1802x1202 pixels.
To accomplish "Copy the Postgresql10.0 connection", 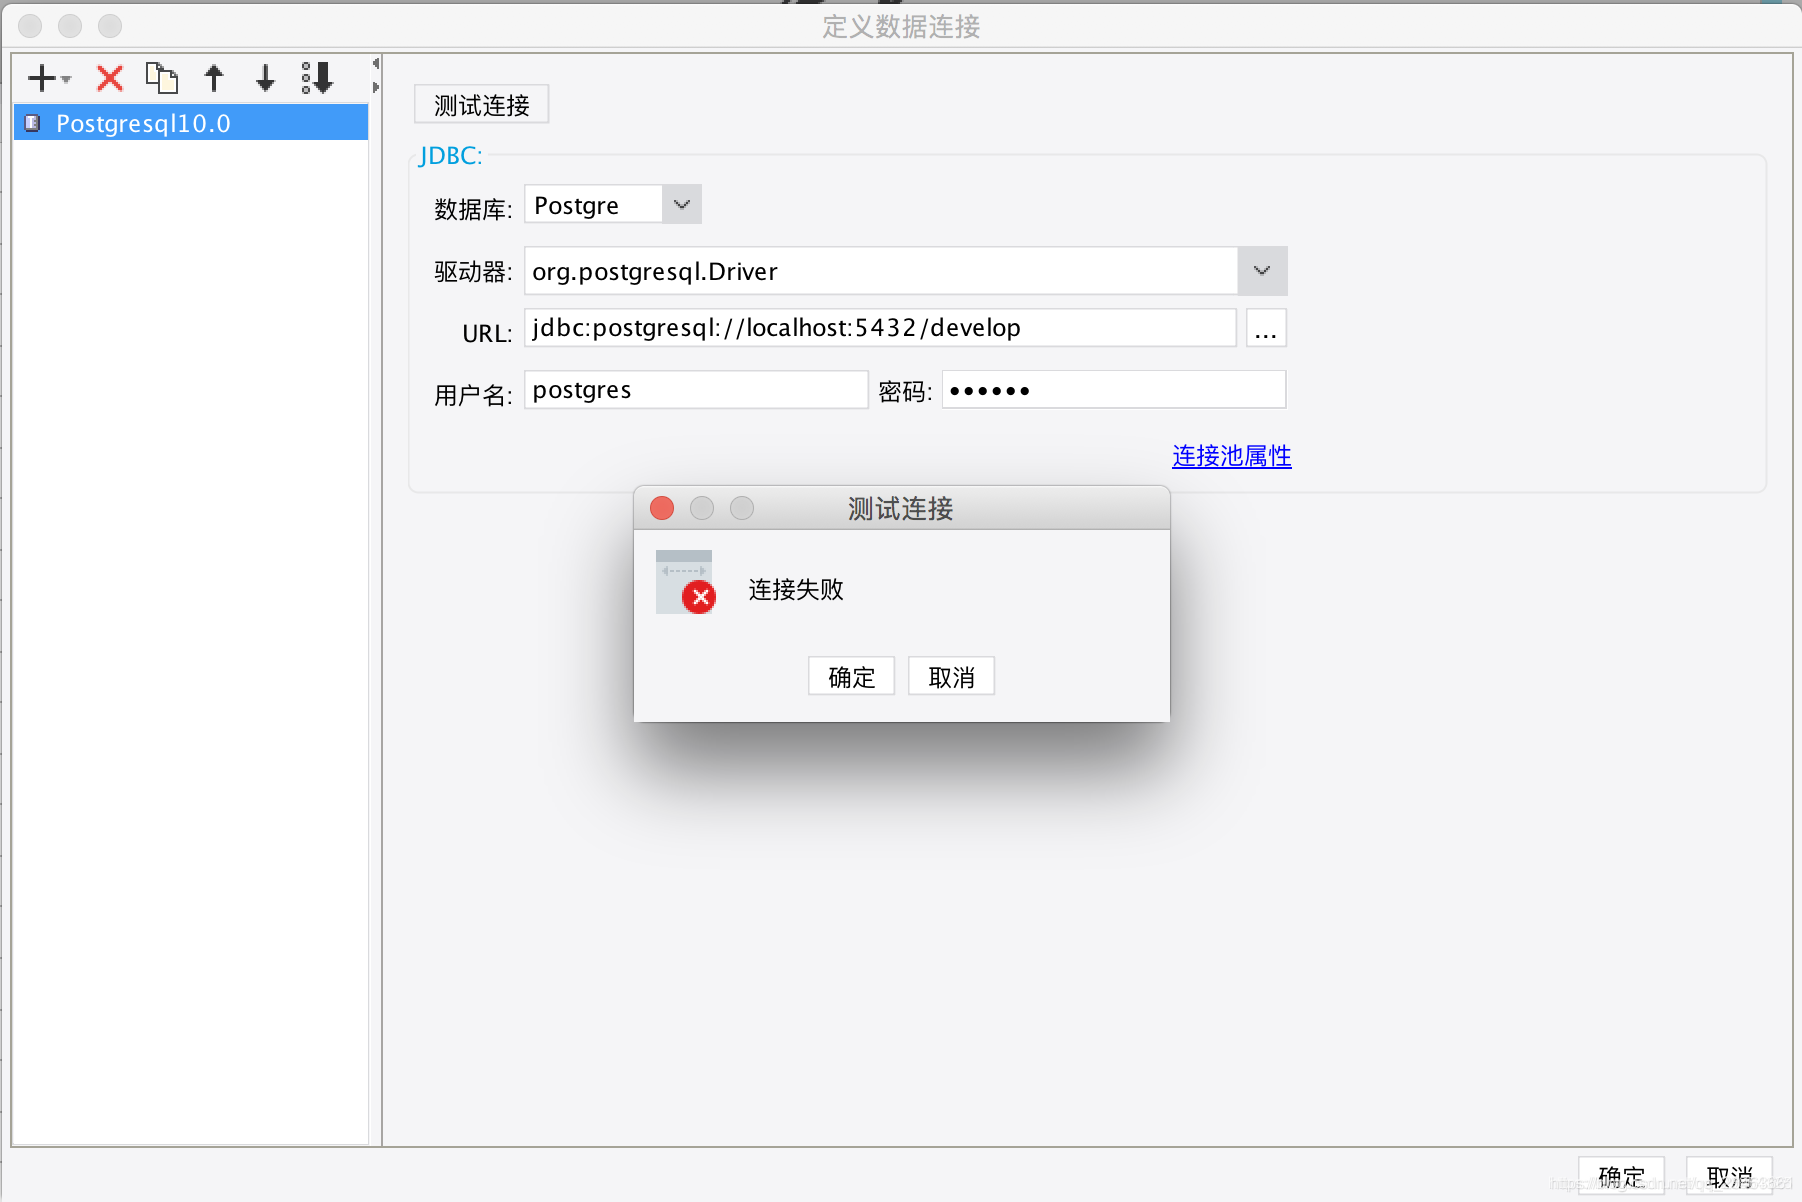I will click(162, 78).
